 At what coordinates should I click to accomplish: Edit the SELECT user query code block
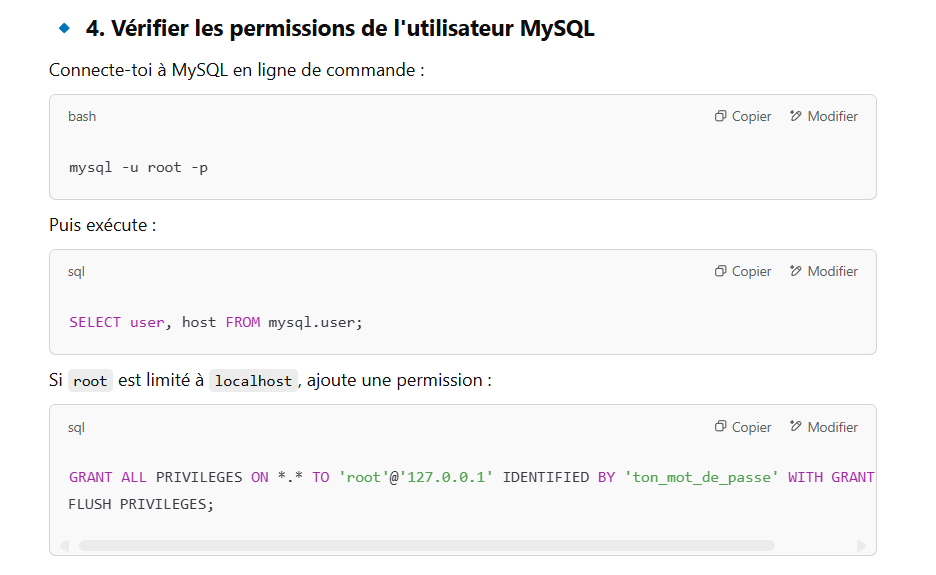823,271
